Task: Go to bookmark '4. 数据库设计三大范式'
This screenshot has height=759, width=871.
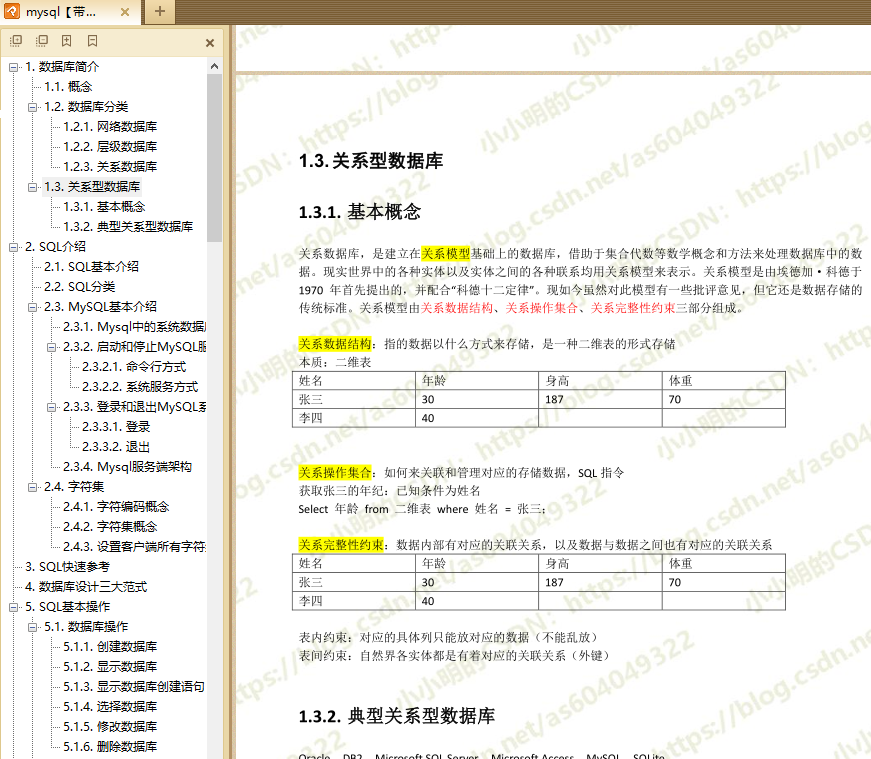Action: coord(86,587)
